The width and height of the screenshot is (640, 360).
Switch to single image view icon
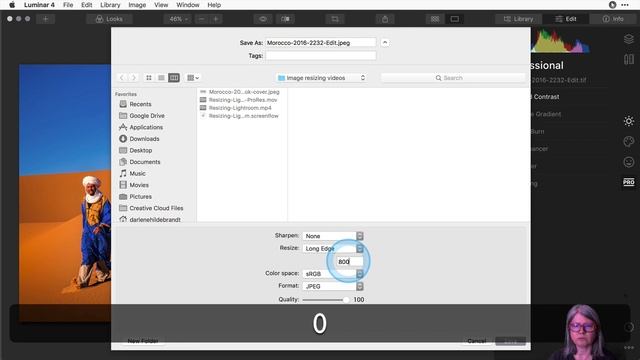(454, 19)
